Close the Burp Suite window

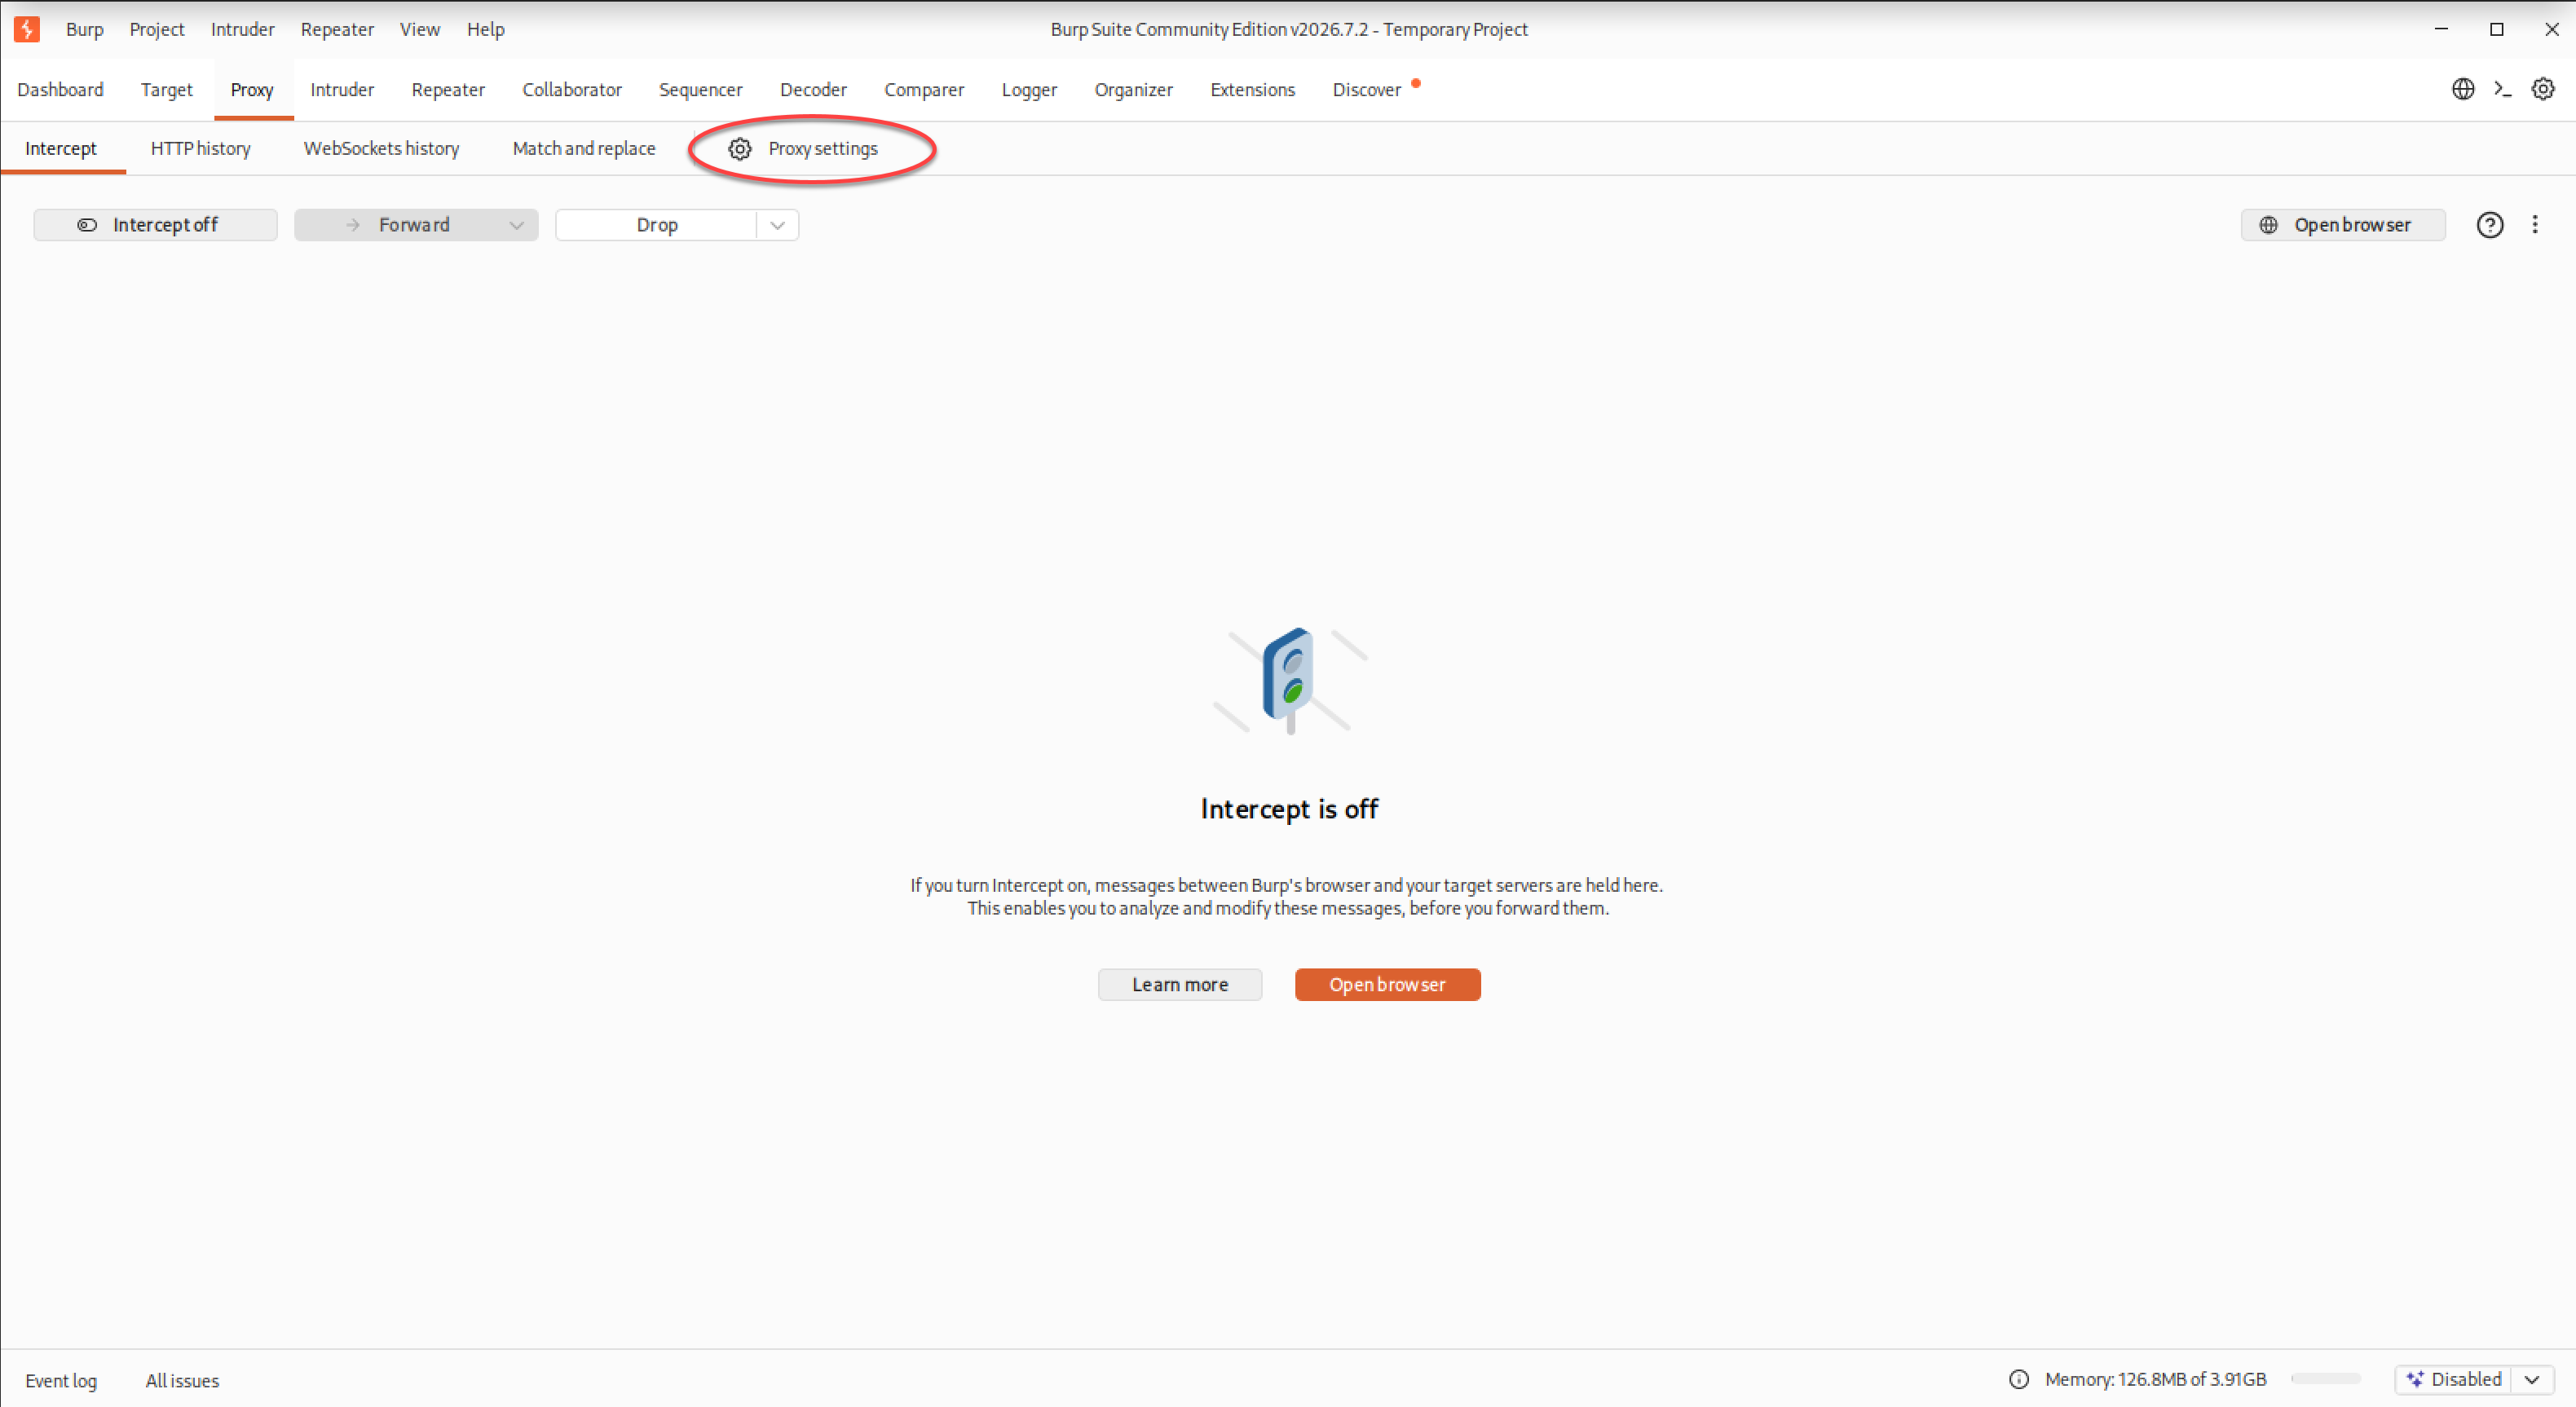point(2551,29)
